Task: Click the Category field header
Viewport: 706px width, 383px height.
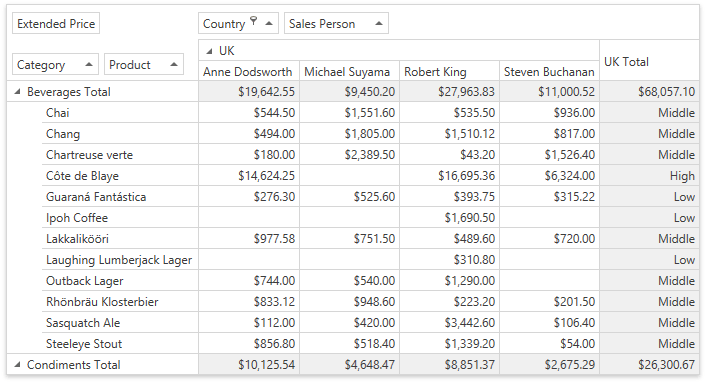Action: click(x=55, y=64)
